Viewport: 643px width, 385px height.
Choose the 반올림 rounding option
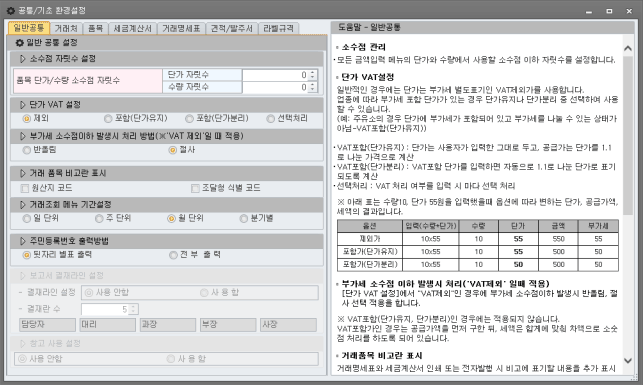point(27,150)
